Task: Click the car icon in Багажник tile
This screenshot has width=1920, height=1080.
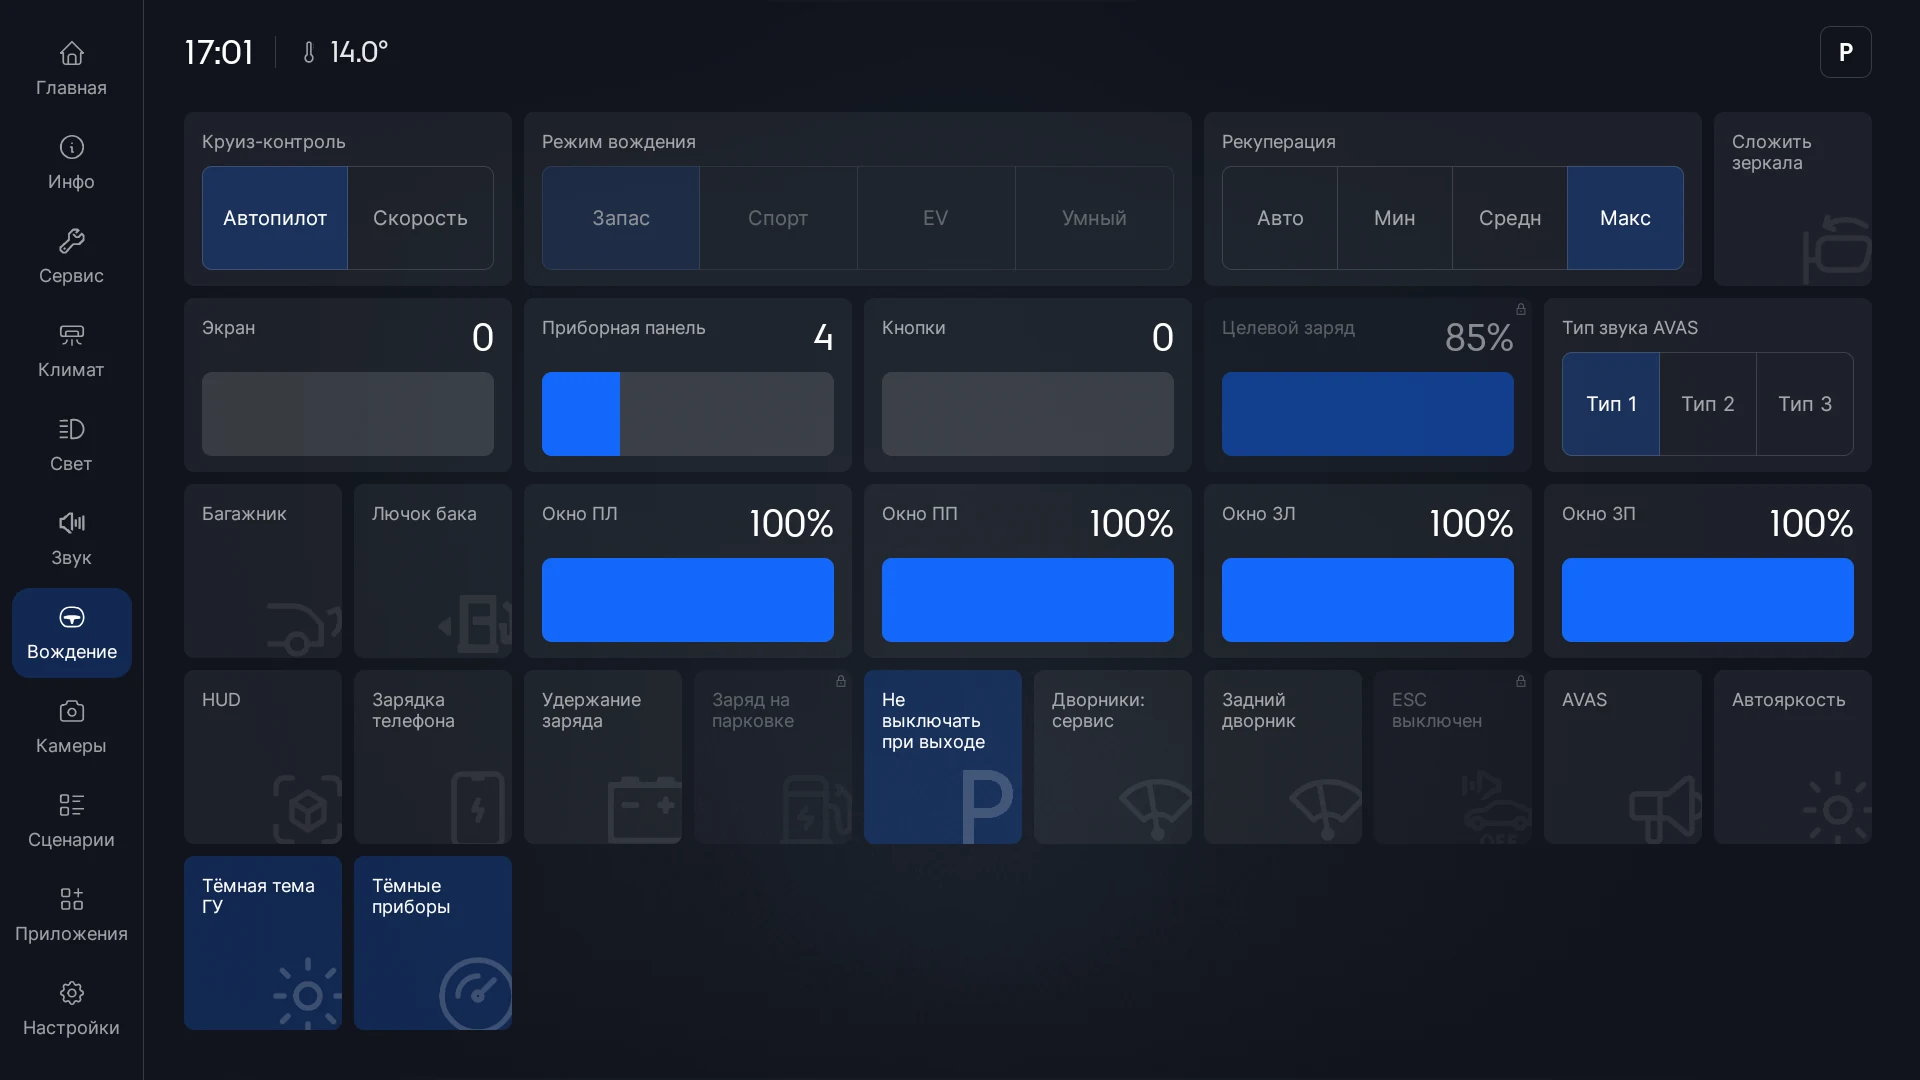Action: point(303,628)
